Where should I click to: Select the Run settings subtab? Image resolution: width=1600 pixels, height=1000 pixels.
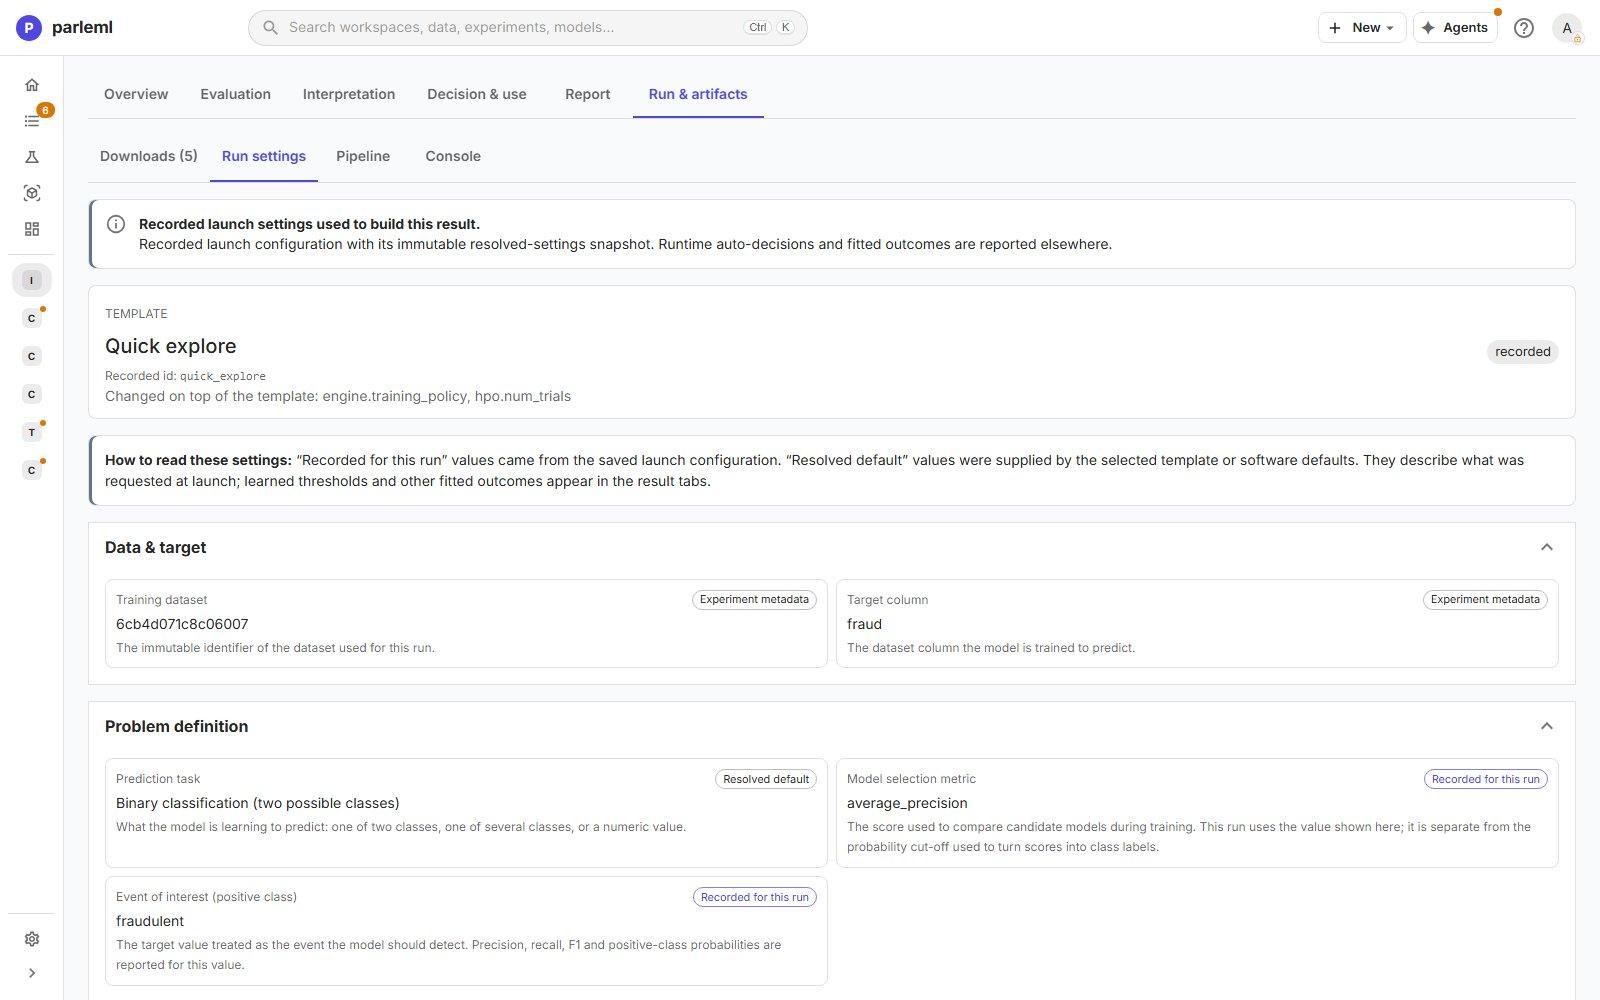264,156
